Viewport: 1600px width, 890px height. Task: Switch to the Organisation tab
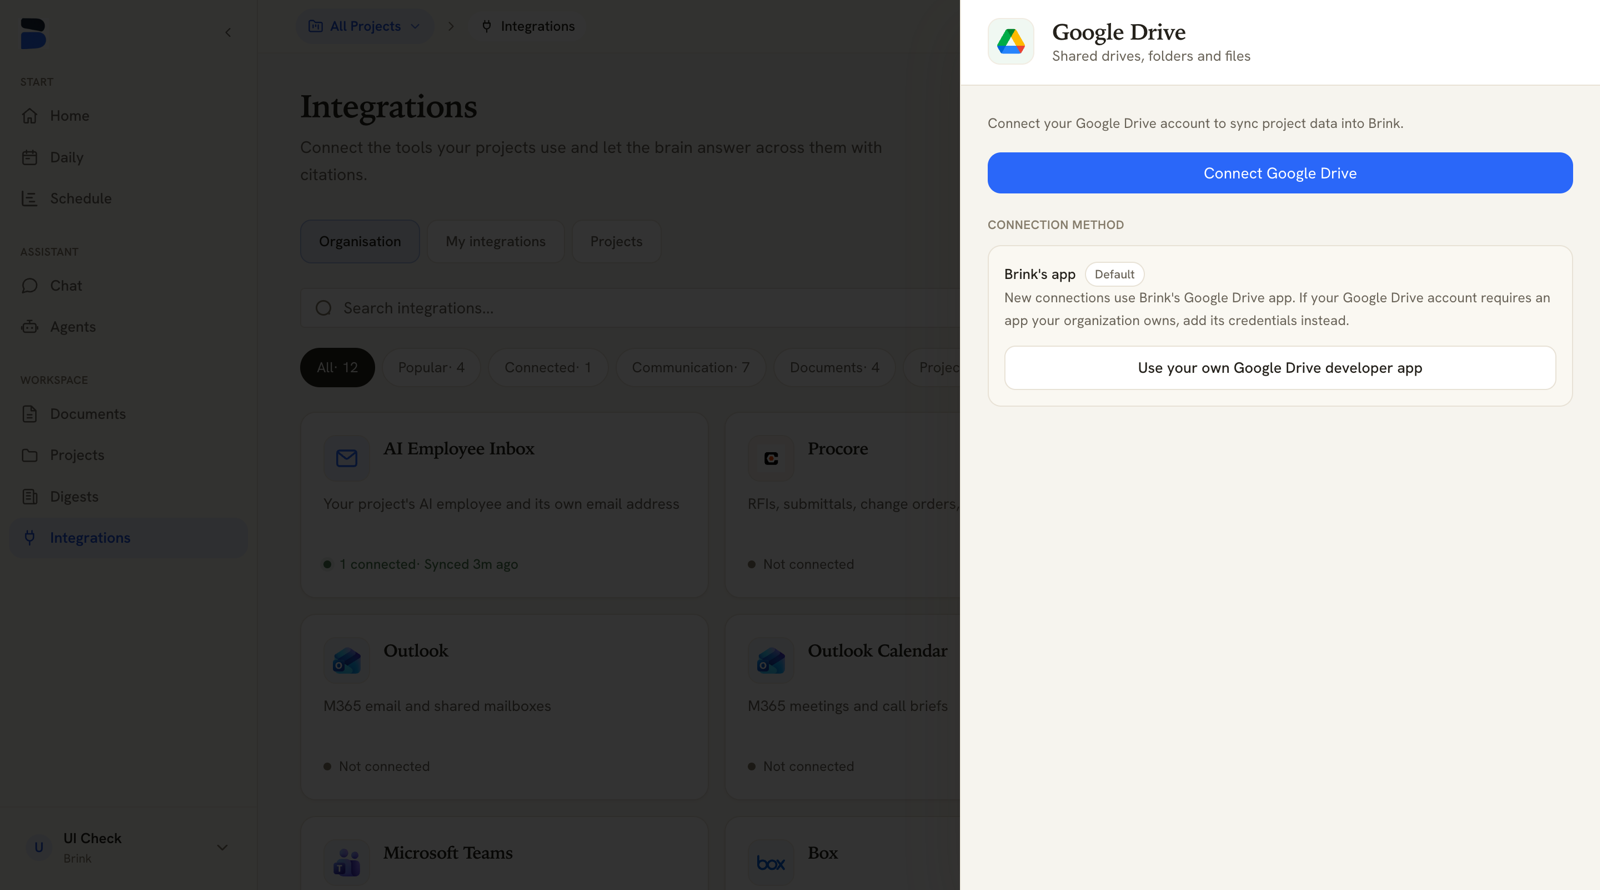pyautogui.click(x=360, y=241)
